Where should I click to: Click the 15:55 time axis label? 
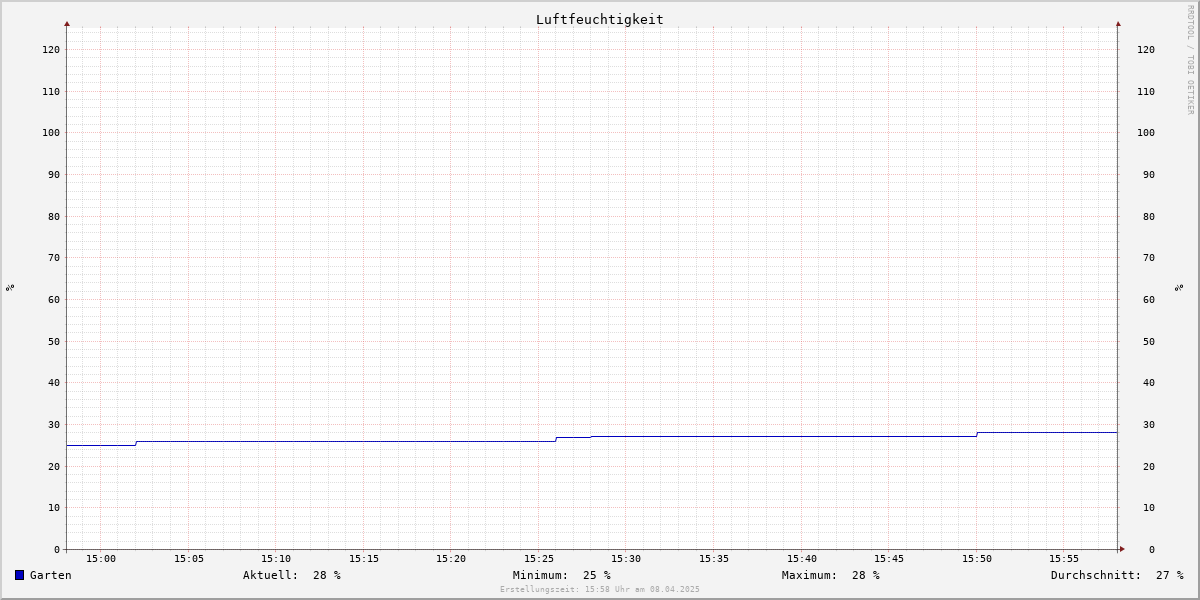tap(1064, 558)
